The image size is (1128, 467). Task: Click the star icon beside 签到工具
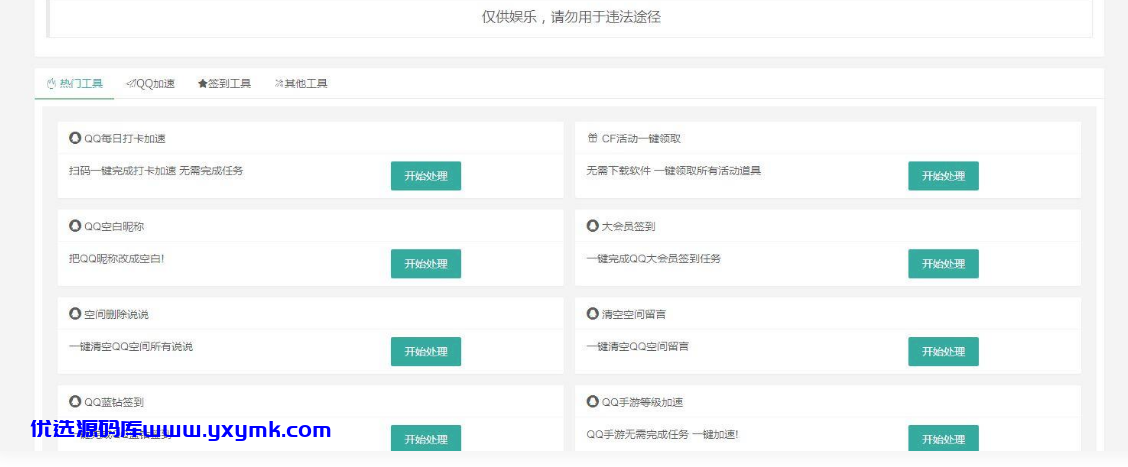pos(203,83)
